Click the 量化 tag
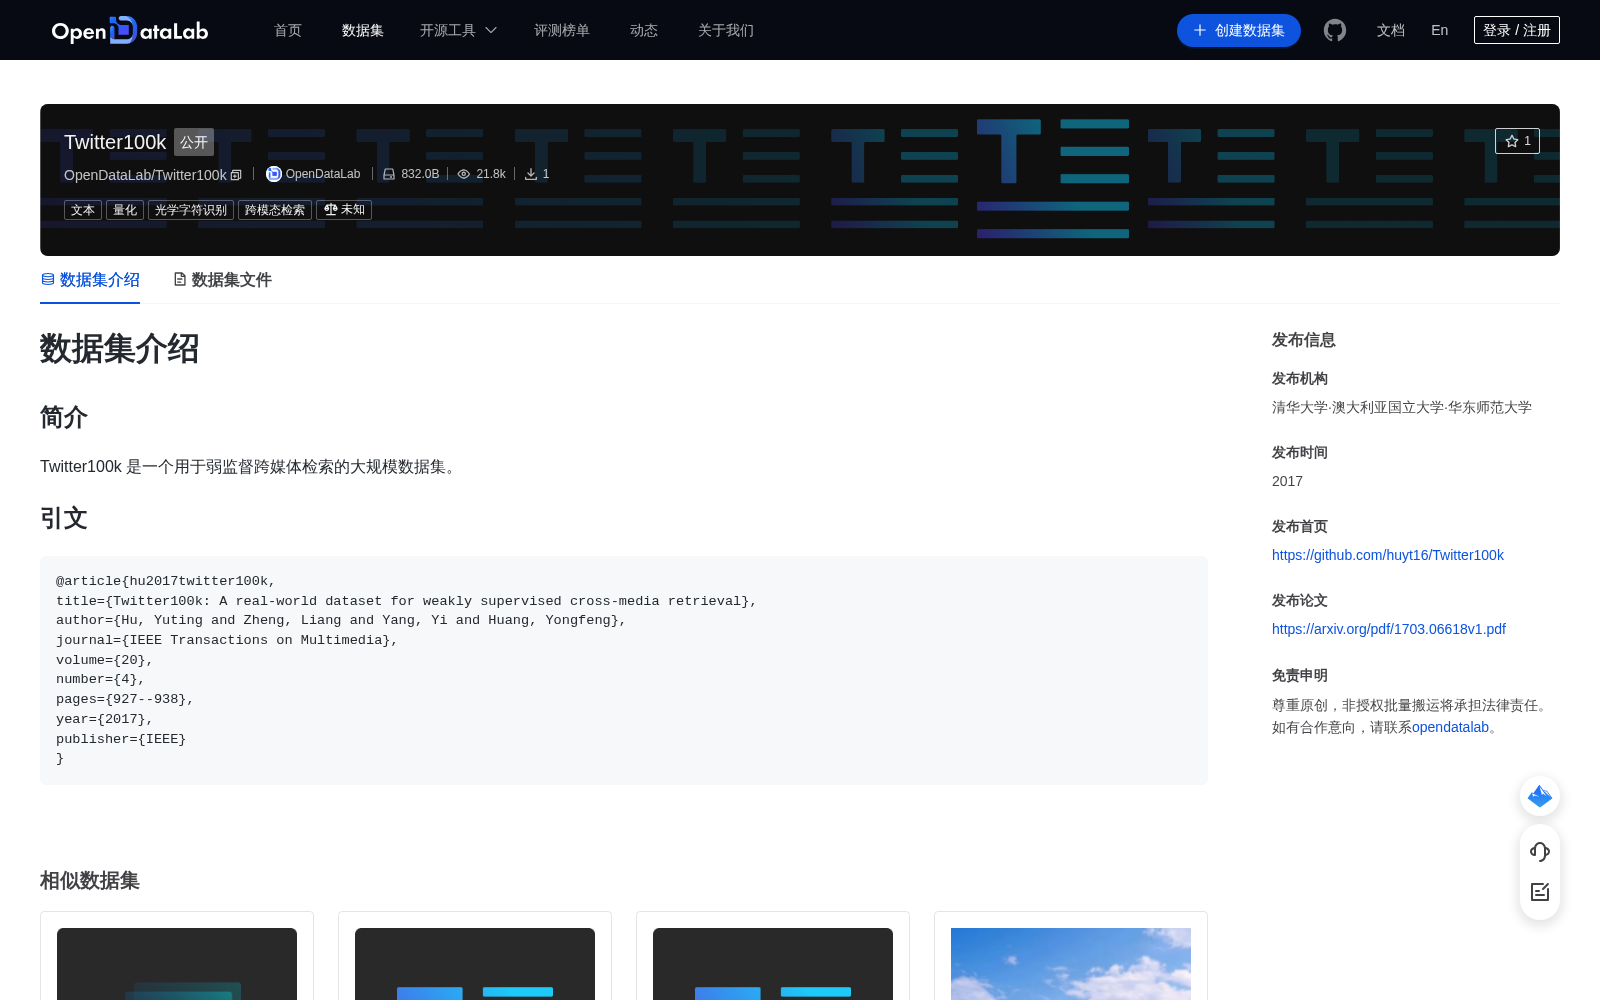Viewport: 1600px width, 1000px height. 125,210
